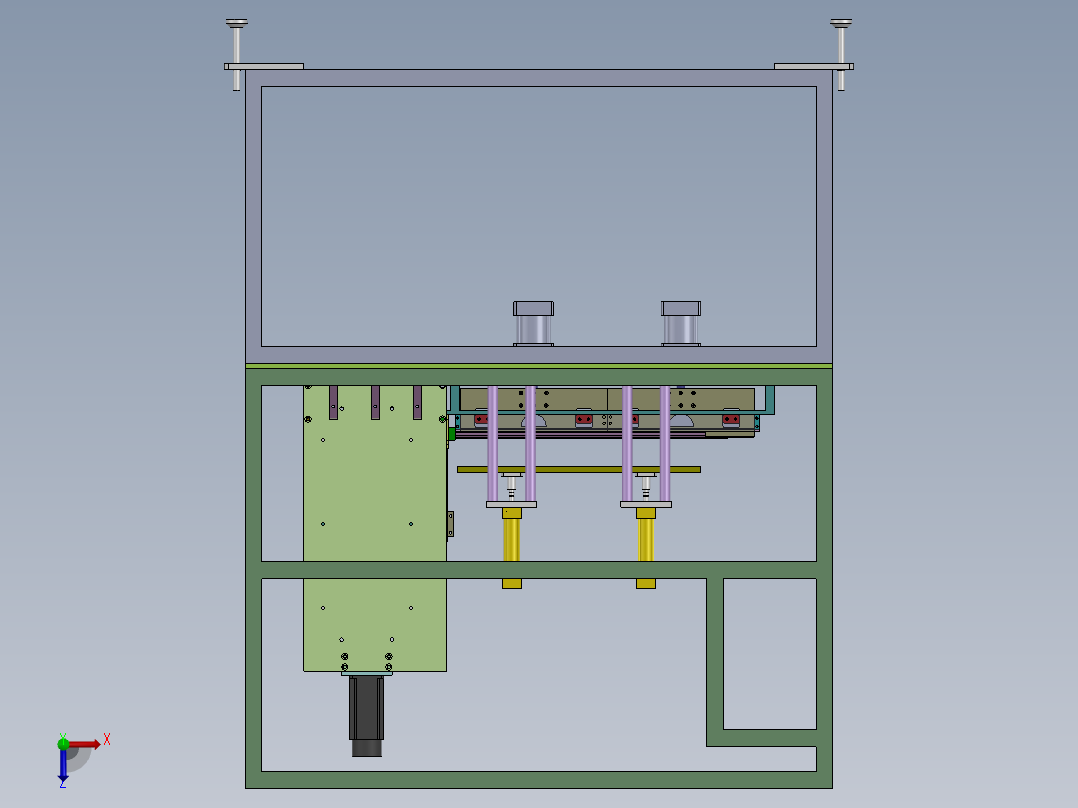Select the right leveling bolt on top of the frame
This screenshot has height=808, width=1078.
pyautogui.click(x=841, y=54)
